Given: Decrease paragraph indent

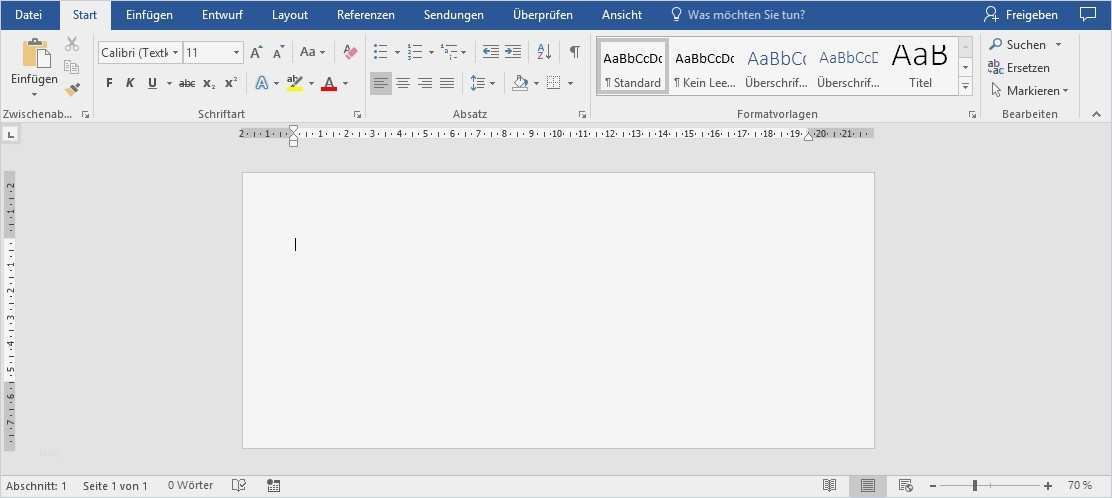Looking at the screenshot, I should point(491,52).
